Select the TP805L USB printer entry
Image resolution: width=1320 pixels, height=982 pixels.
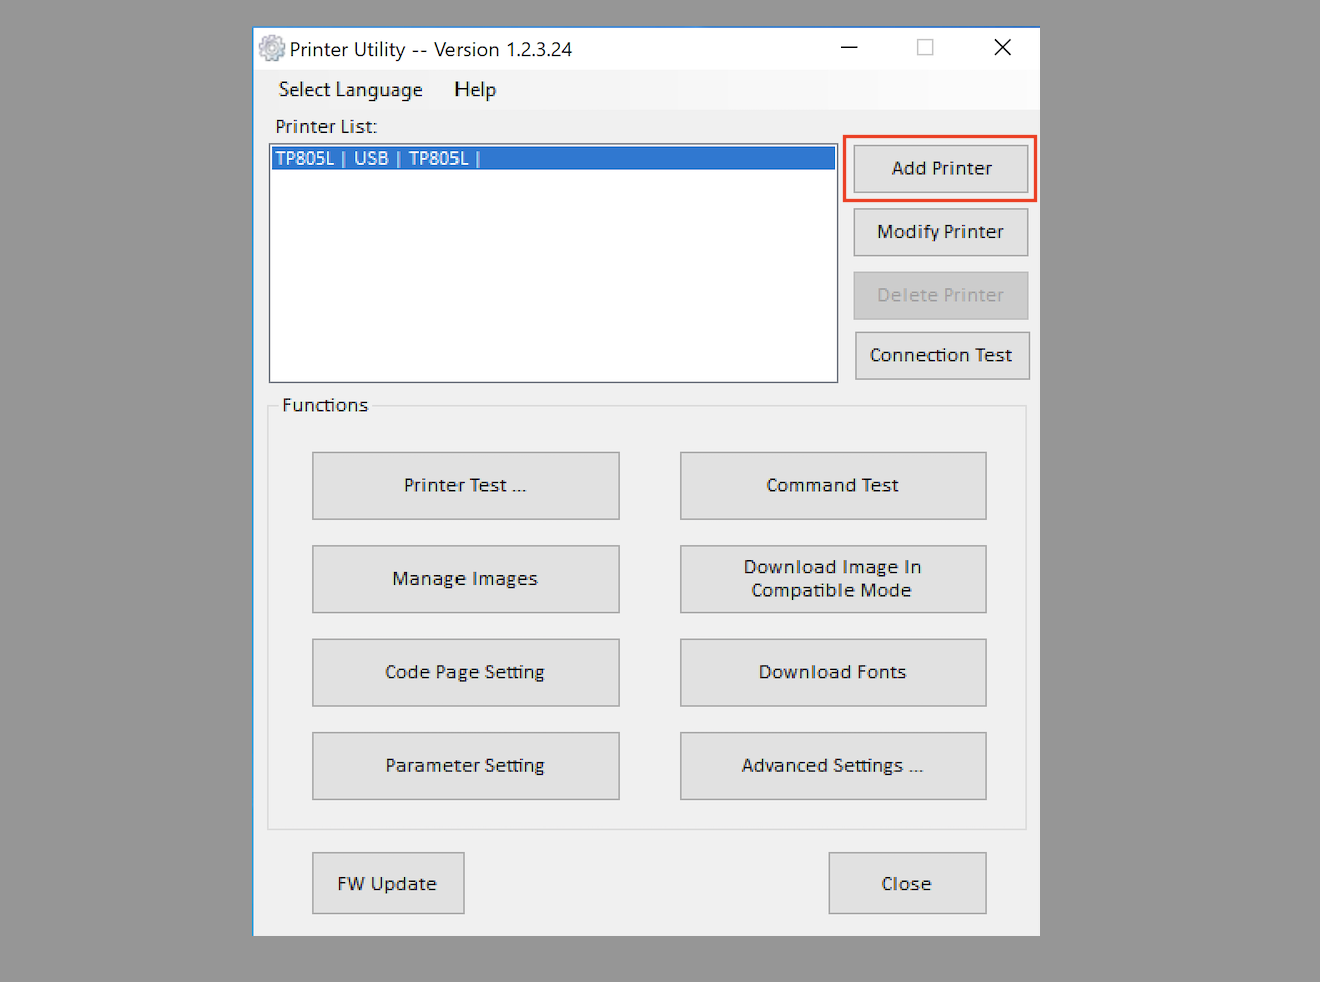[552, 158]
